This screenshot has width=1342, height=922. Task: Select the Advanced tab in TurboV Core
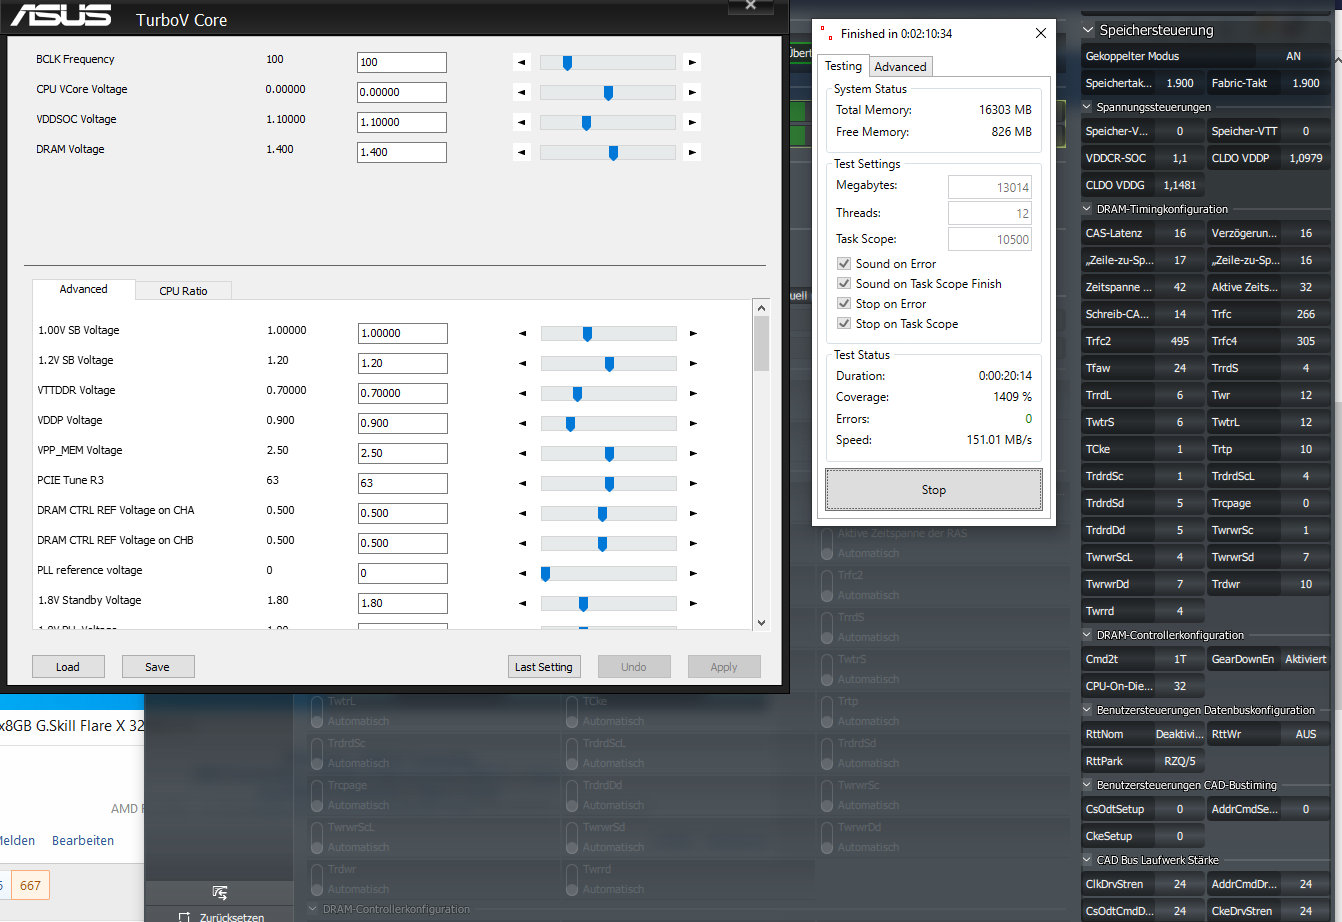click(84, 289)
